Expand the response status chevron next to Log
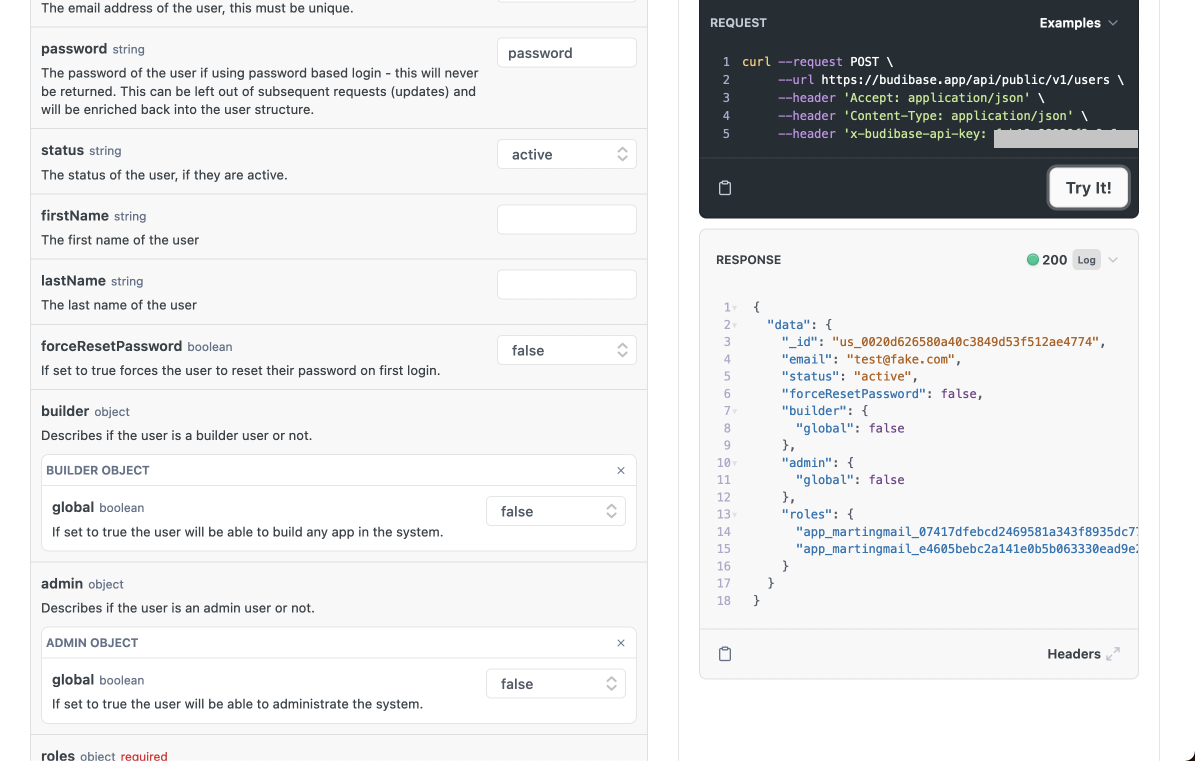 click(1113, 260)
